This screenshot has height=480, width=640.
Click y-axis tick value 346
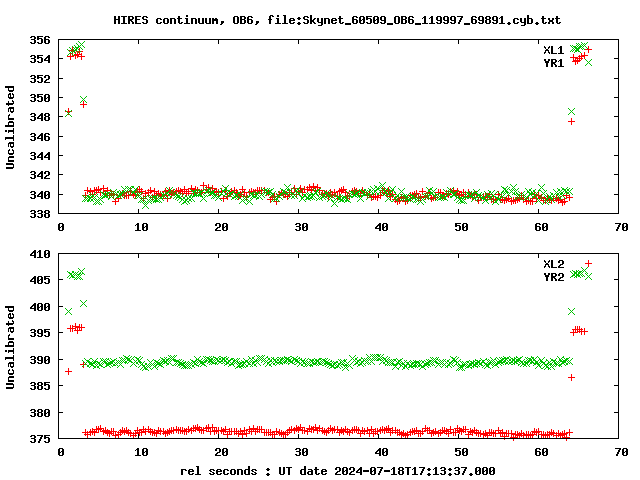tap(40, 137)
